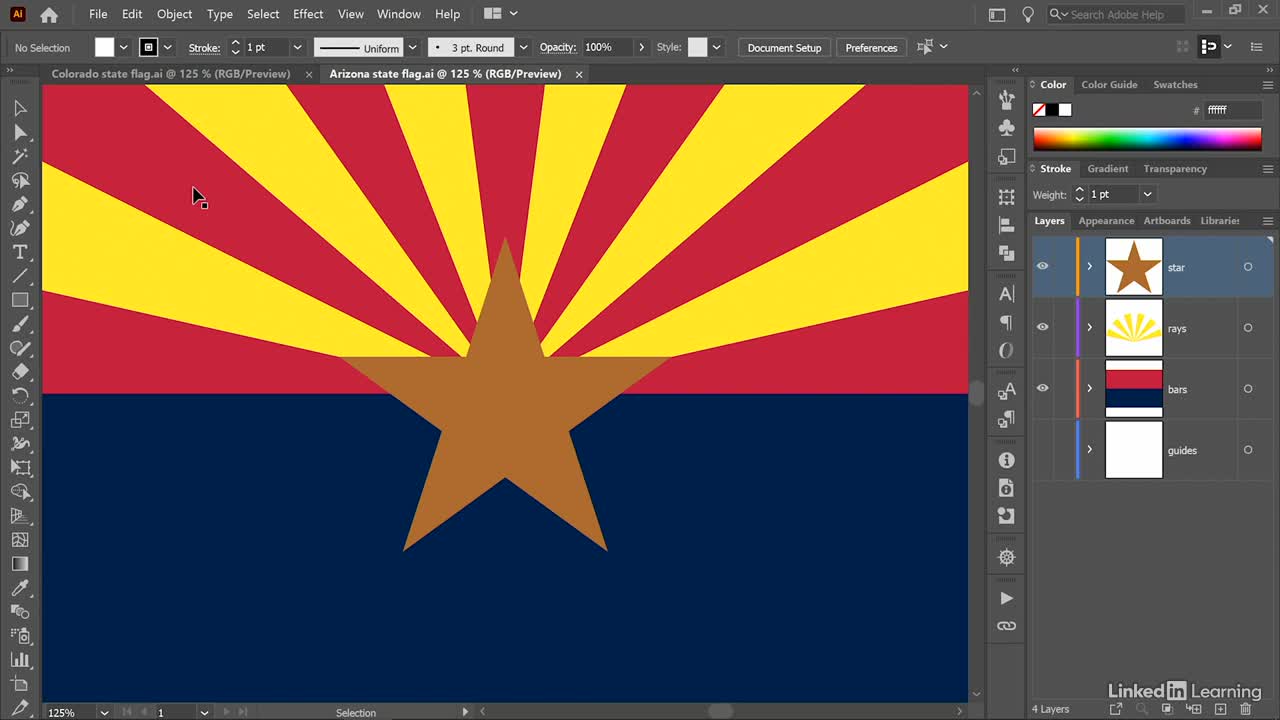The width and height of the screenshot is (1280, 720).
Task: Switch to the Swatches tab
Action: 1175,85
